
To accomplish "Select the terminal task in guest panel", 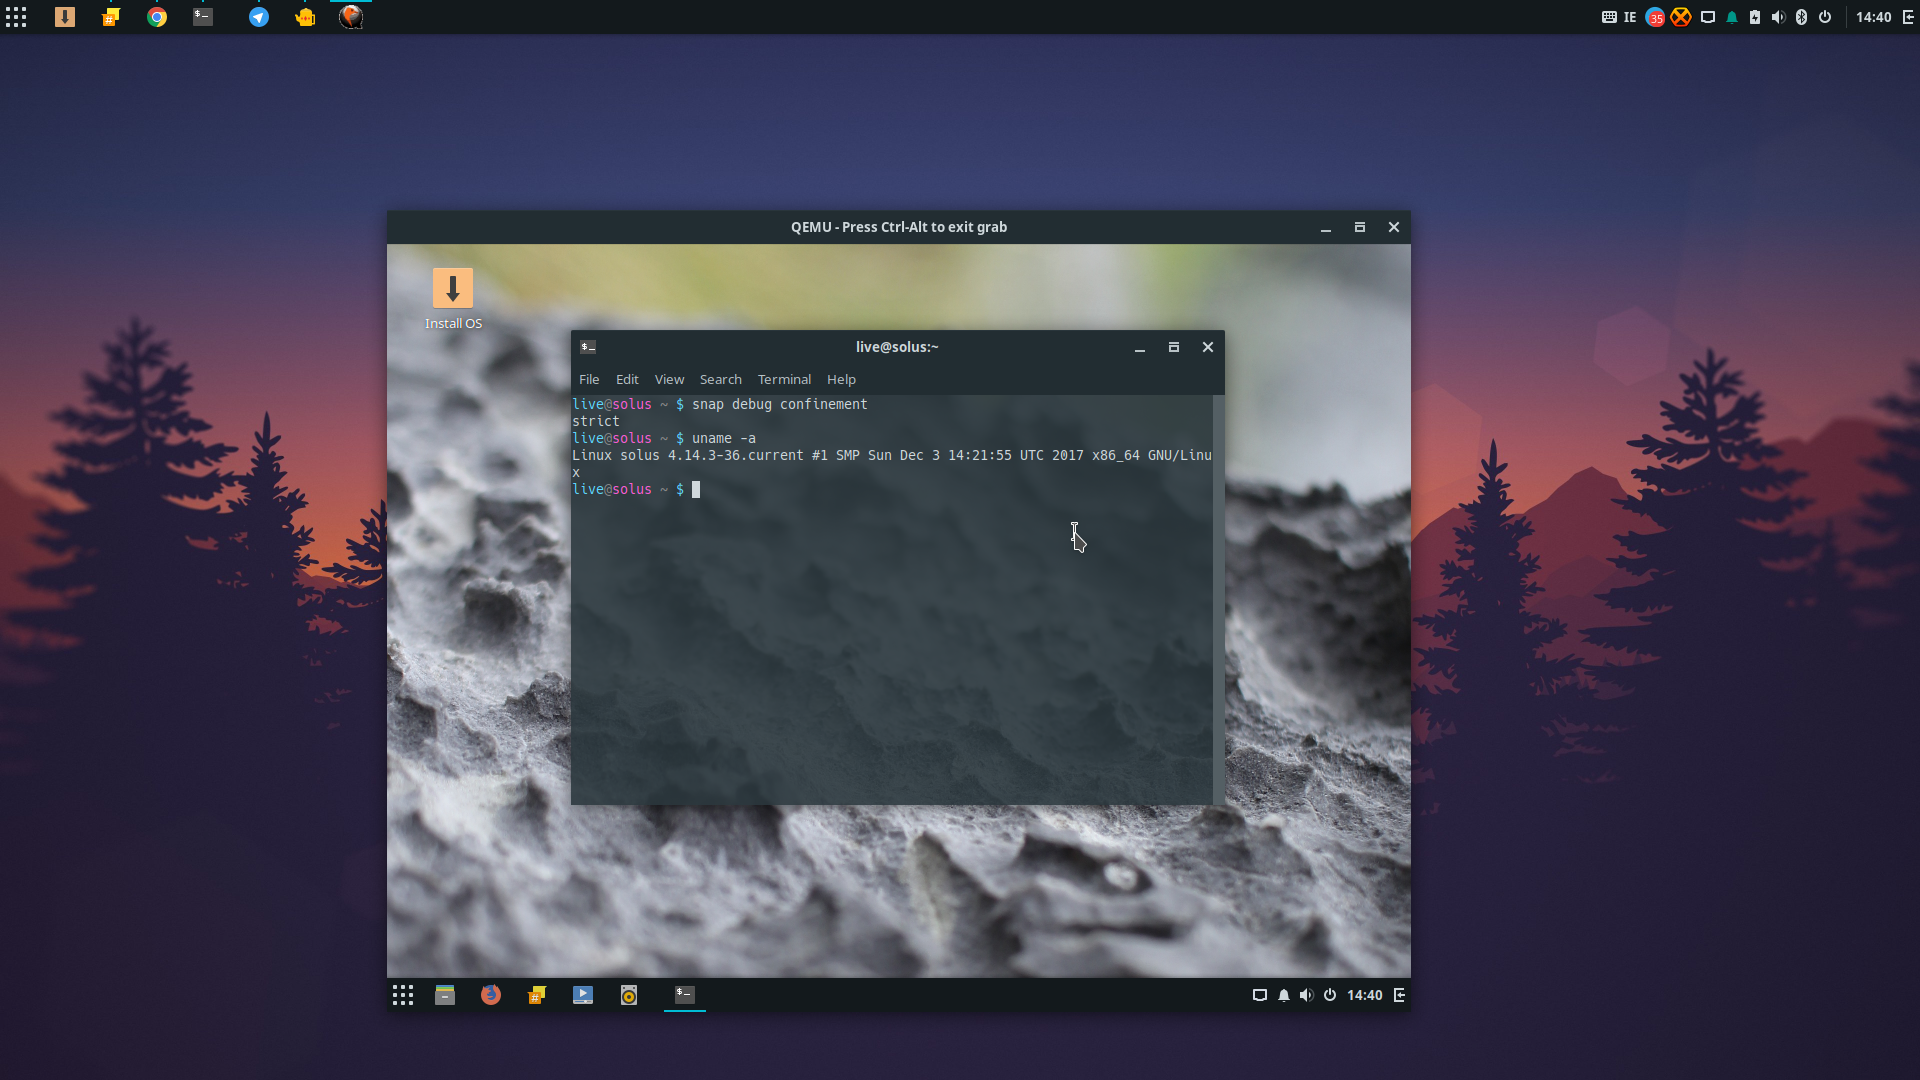I will [685, 995].
